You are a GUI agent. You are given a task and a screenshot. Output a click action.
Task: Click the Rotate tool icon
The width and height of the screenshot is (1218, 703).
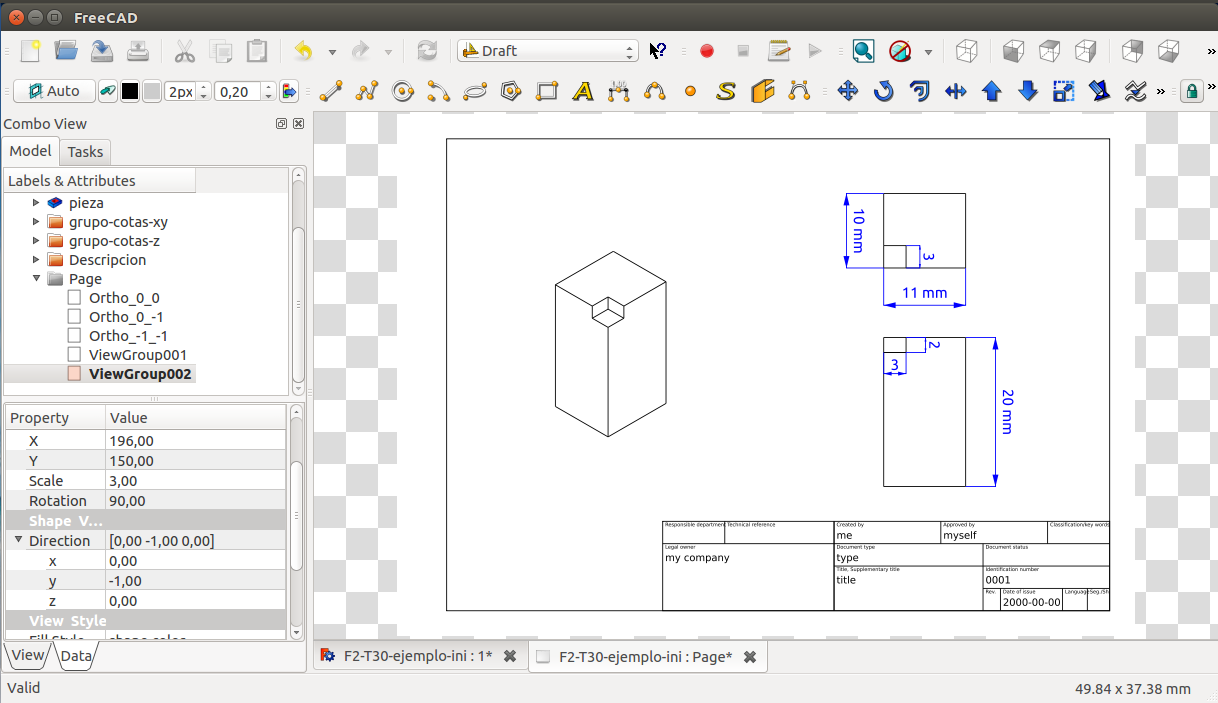click(x=883, y=92)
